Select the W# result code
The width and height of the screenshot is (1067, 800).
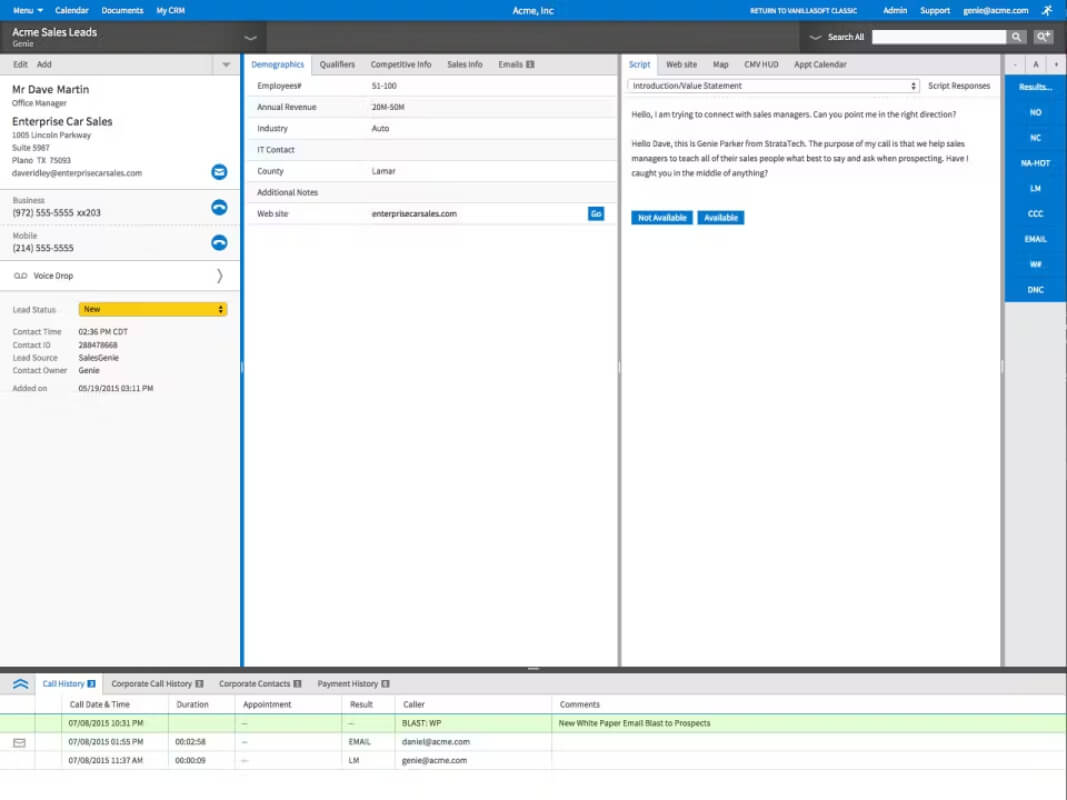[1036, 265]
